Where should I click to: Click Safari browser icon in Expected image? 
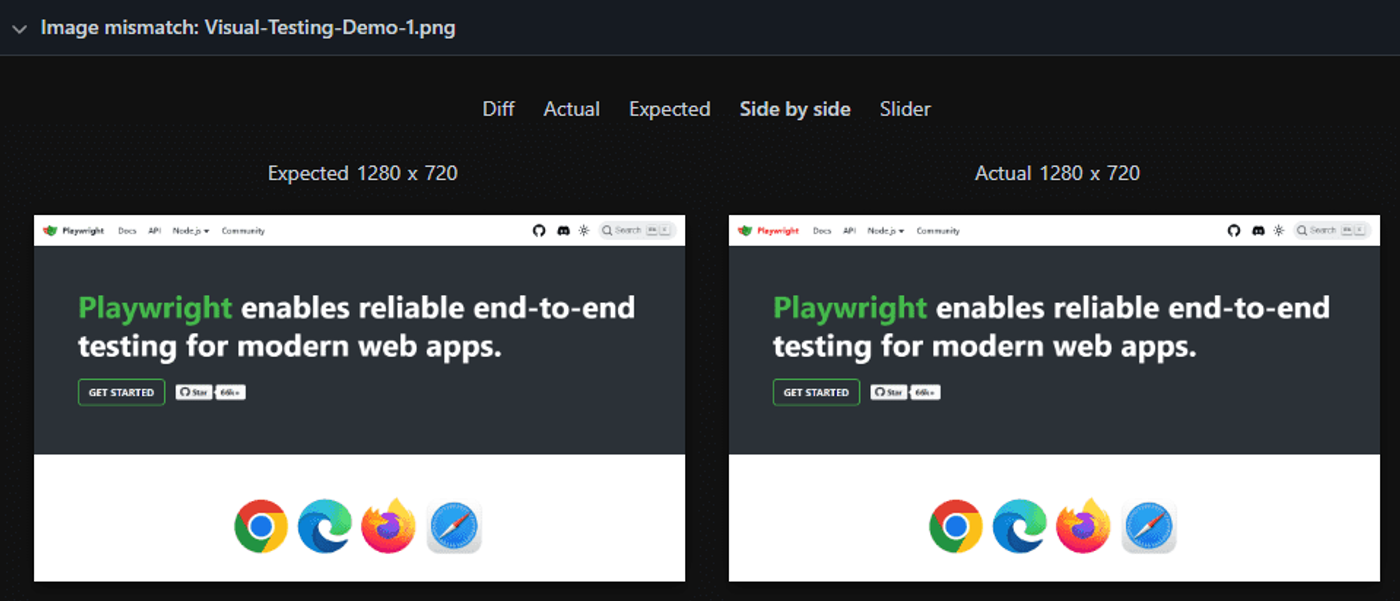[x=454, y=526]
